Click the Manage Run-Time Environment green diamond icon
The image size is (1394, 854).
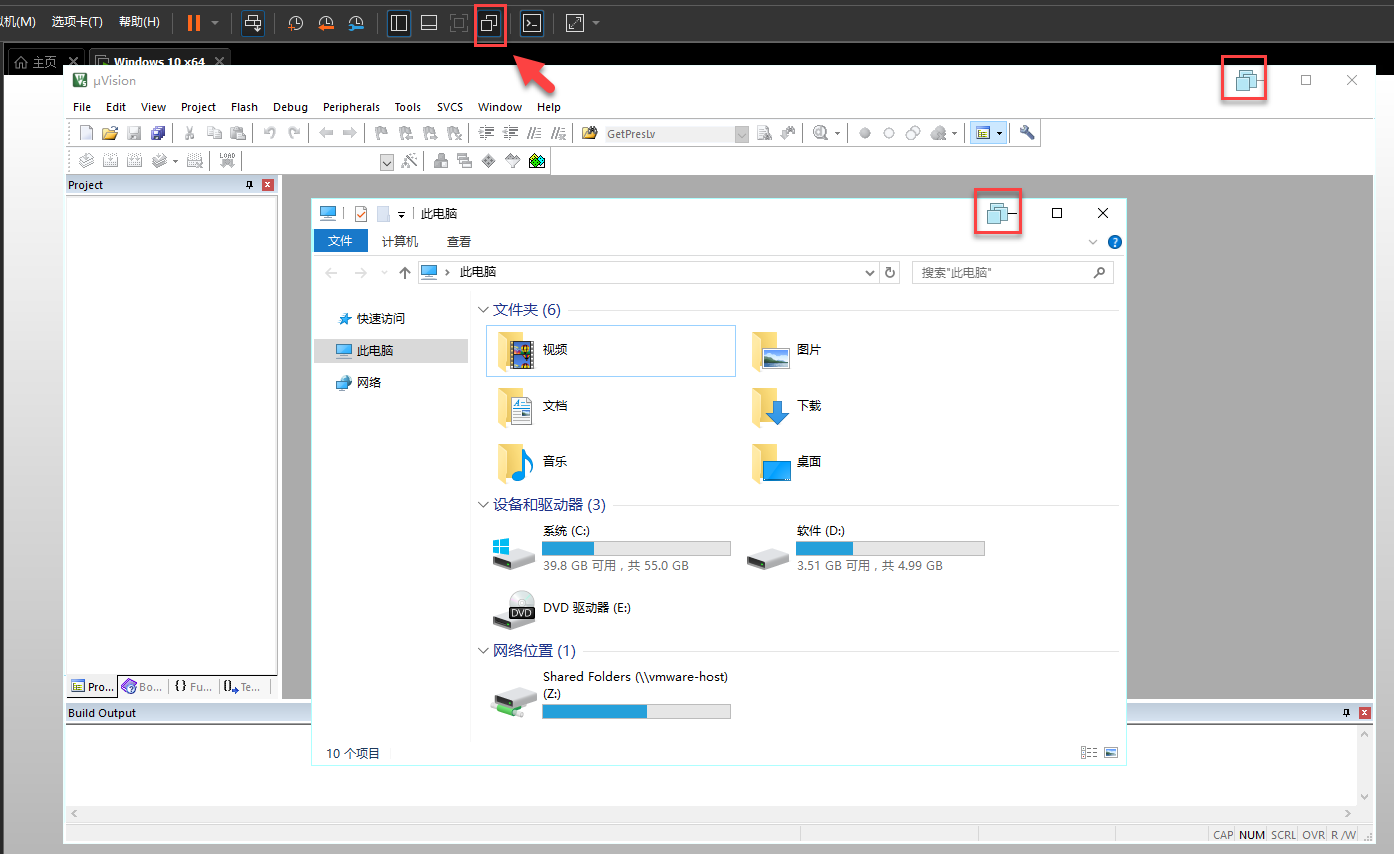click(488, 161)
